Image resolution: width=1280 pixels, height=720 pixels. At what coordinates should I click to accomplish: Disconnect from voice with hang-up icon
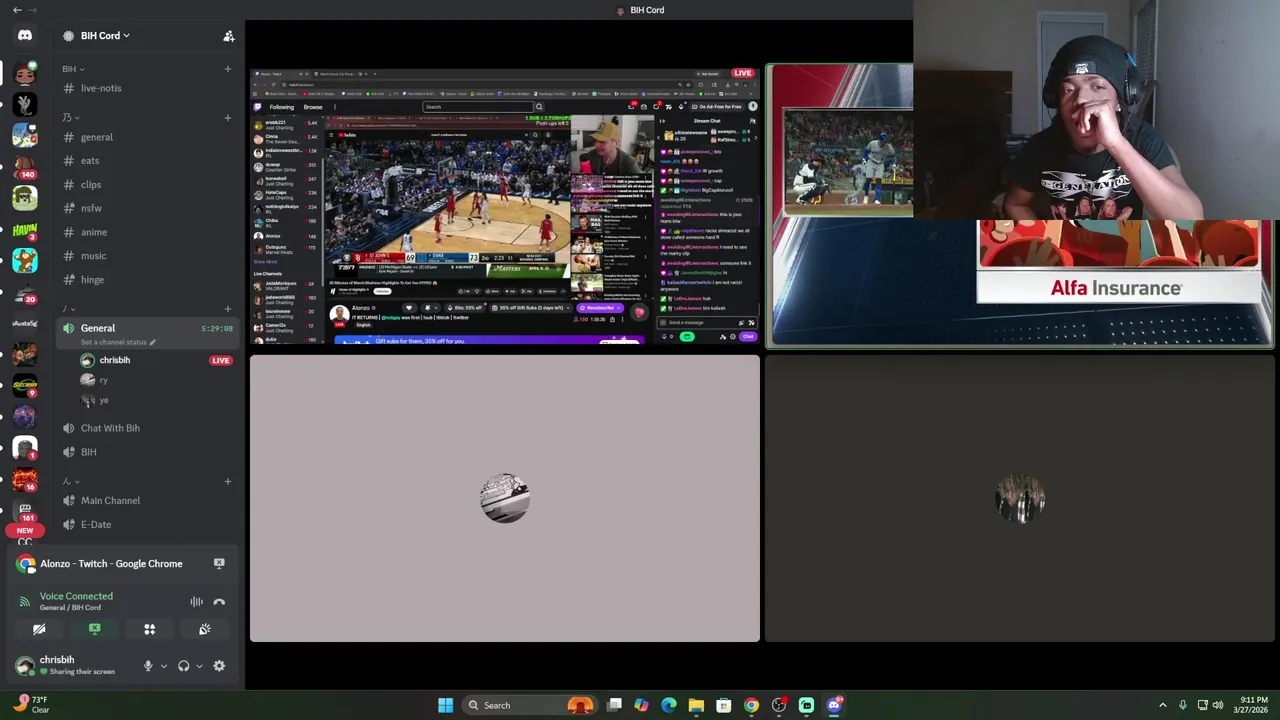(x=219, y=602)
